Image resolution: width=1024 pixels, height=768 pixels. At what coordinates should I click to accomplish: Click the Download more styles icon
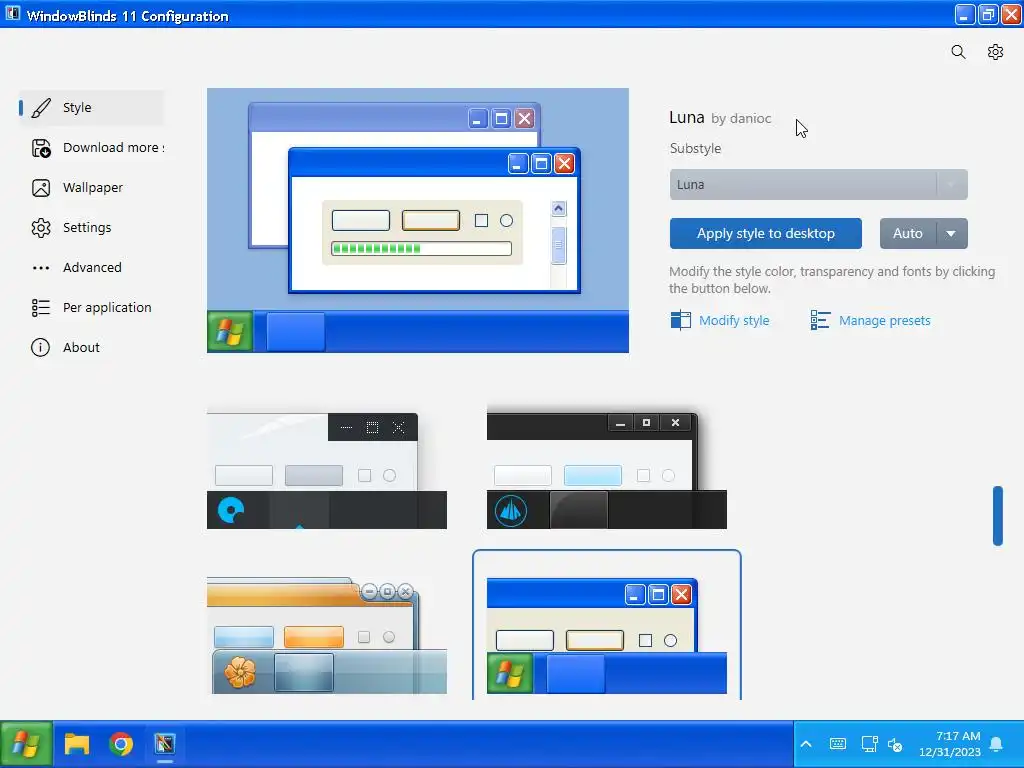pos(41,148)
